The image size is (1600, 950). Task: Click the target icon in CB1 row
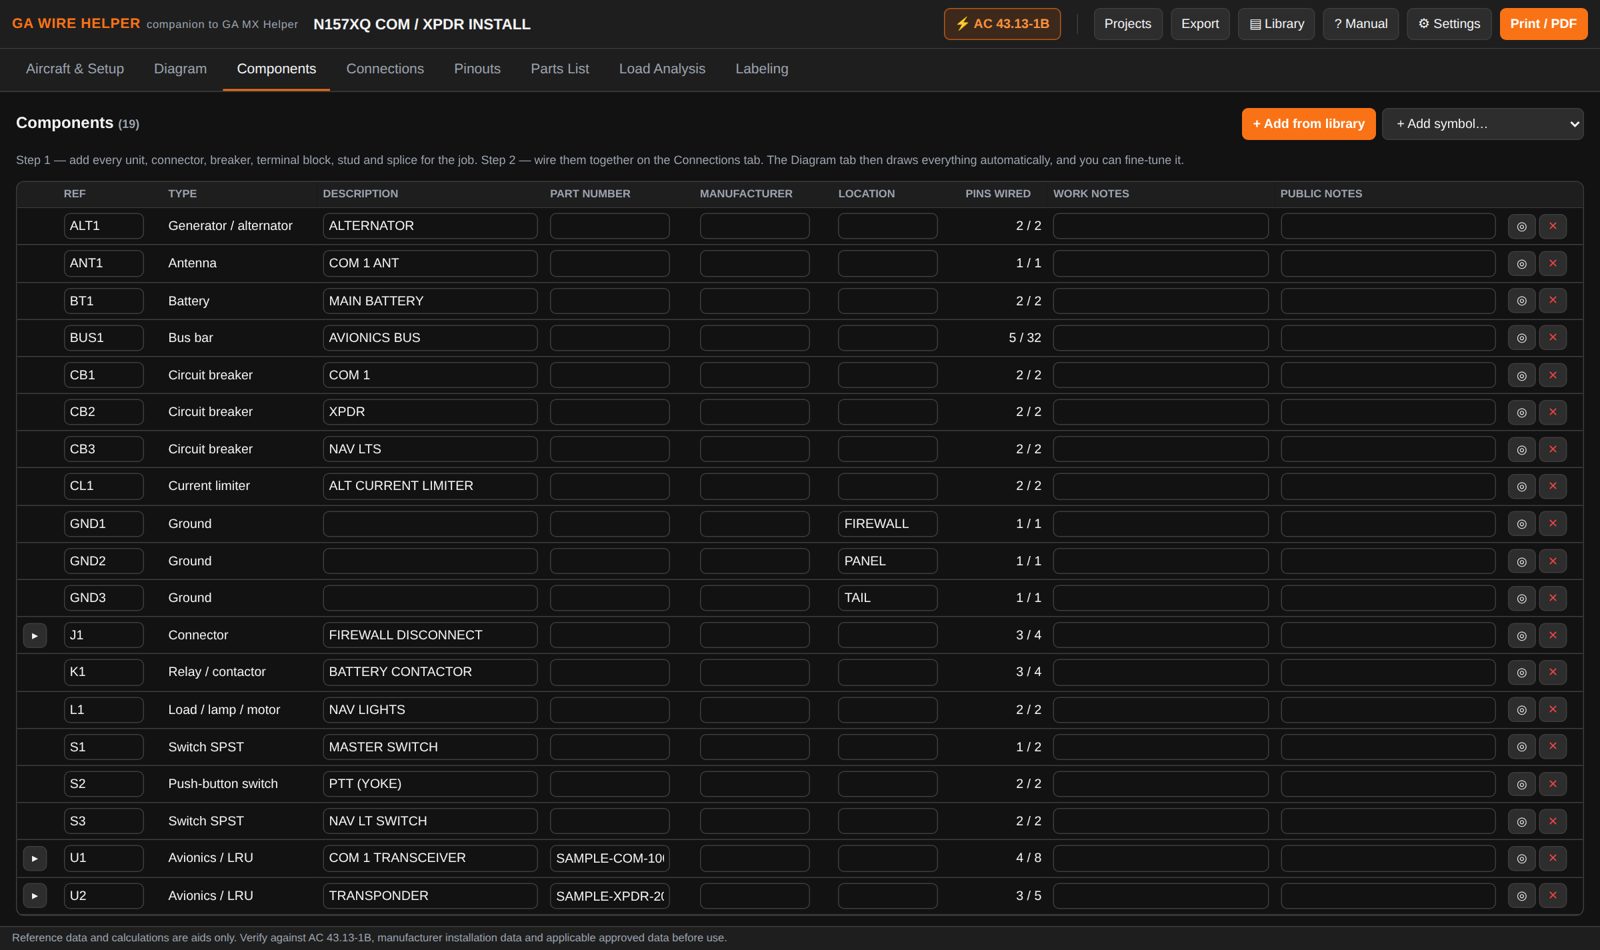[1521, 375]
